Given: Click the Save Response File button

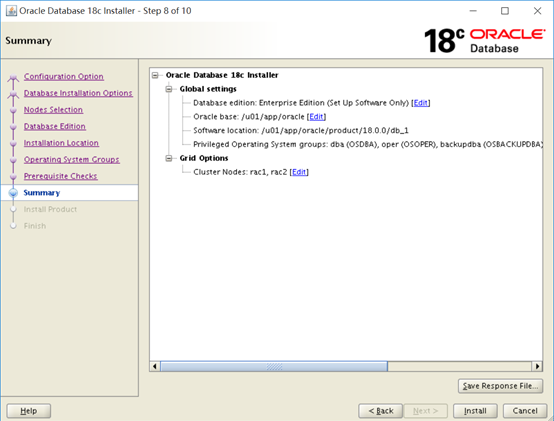Looking at the screenshot, I should tap(500, 386).
